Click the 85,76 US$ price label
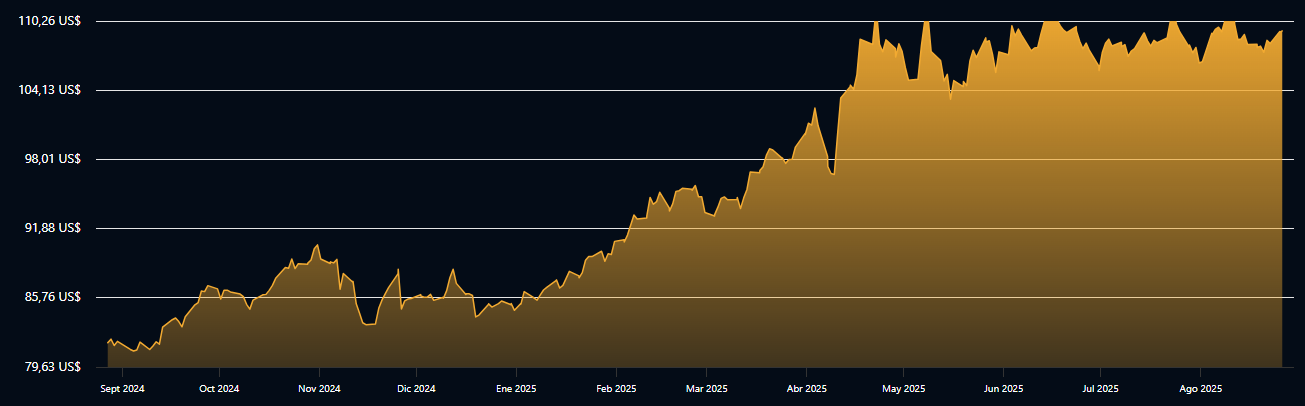The width and height of the screenshot is (1305, 406). tap(52, 296)
